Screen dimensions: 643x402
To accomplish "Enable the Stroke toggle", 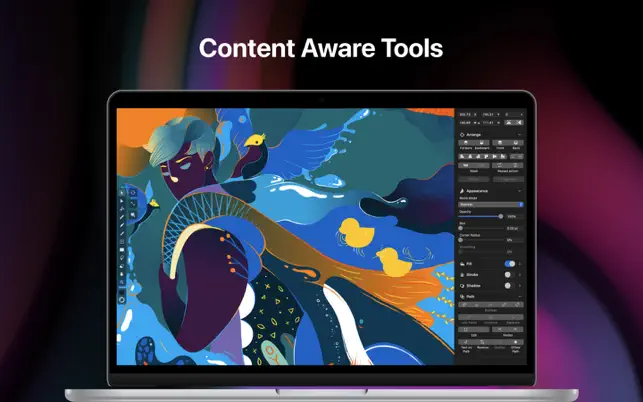I will tap(509, 273).
